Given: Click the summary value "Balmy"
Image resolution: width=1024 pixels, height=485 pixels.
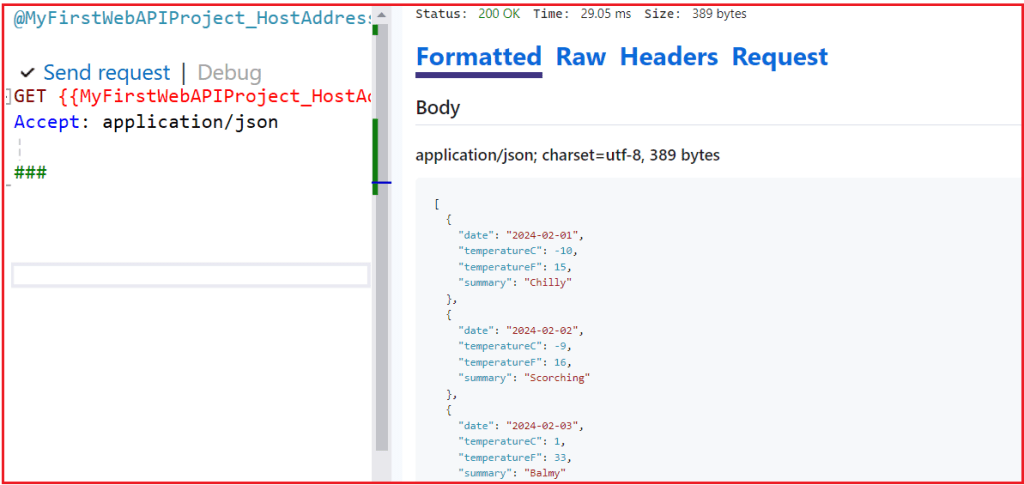Looking at the screenshot, I should [546, 473].
